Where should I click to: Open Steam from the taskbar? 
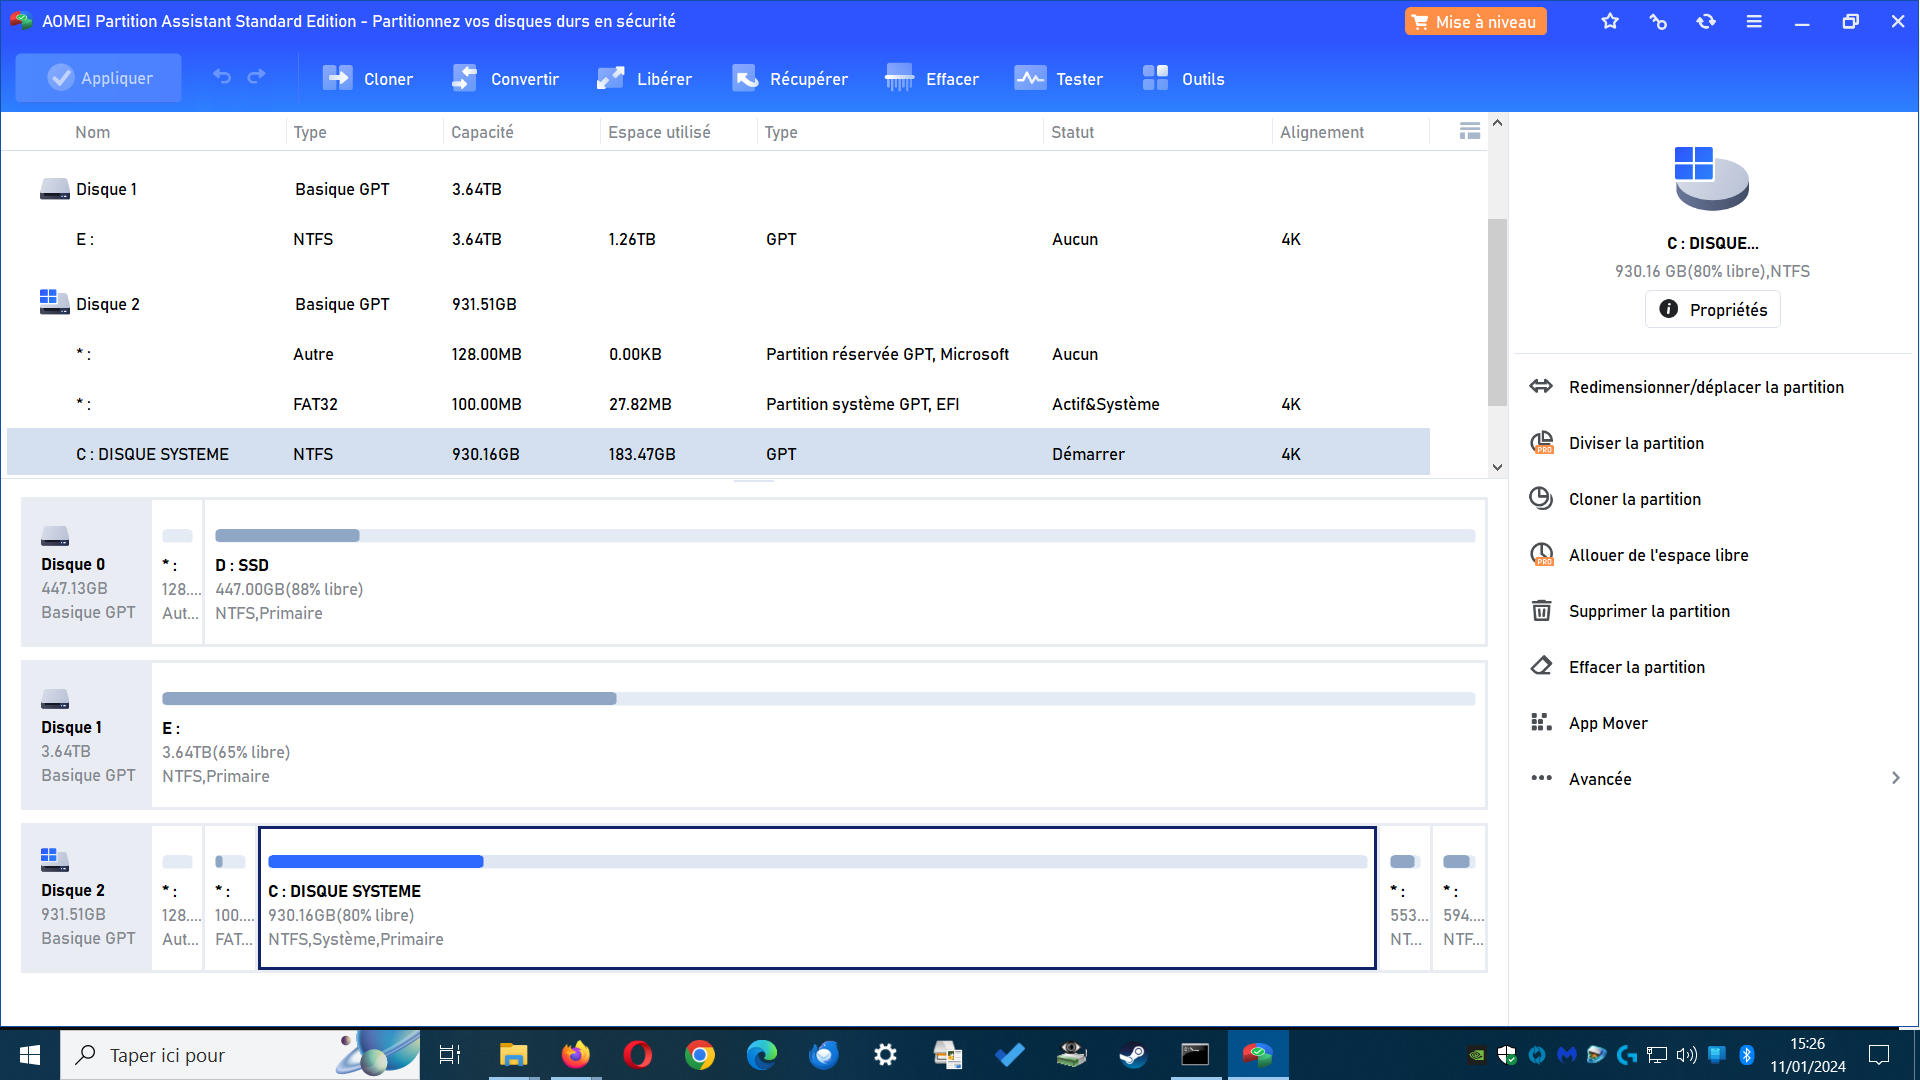click(1132, 1055)
